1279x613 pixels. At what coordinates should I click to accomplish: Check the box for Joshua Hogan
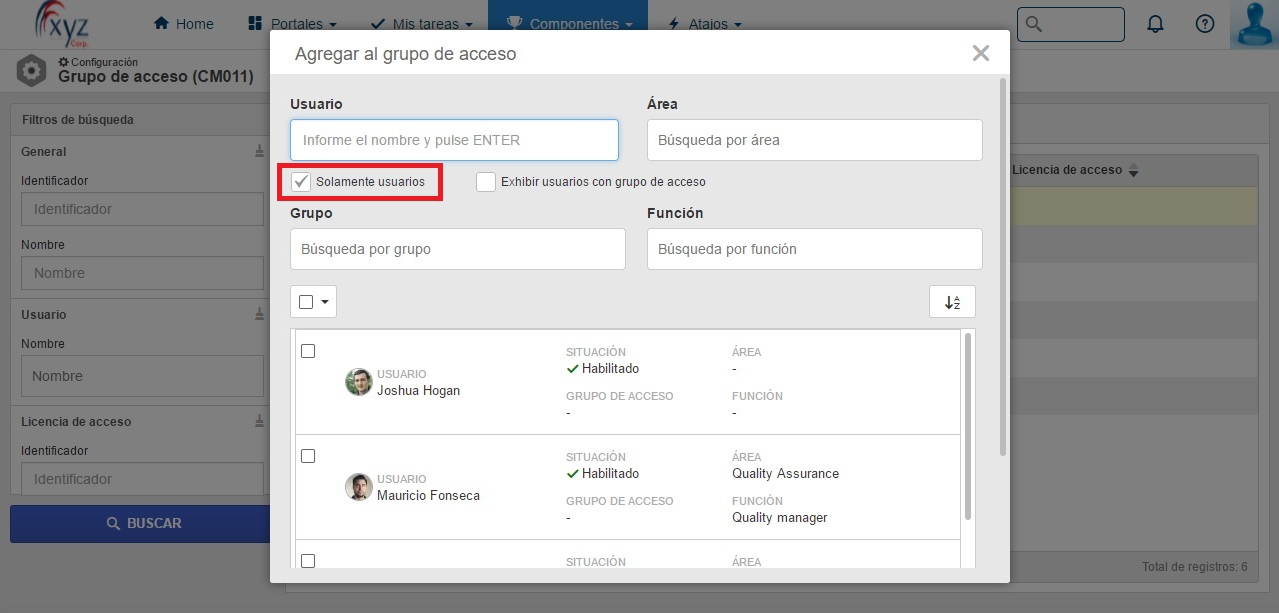(x=308, y=351)
